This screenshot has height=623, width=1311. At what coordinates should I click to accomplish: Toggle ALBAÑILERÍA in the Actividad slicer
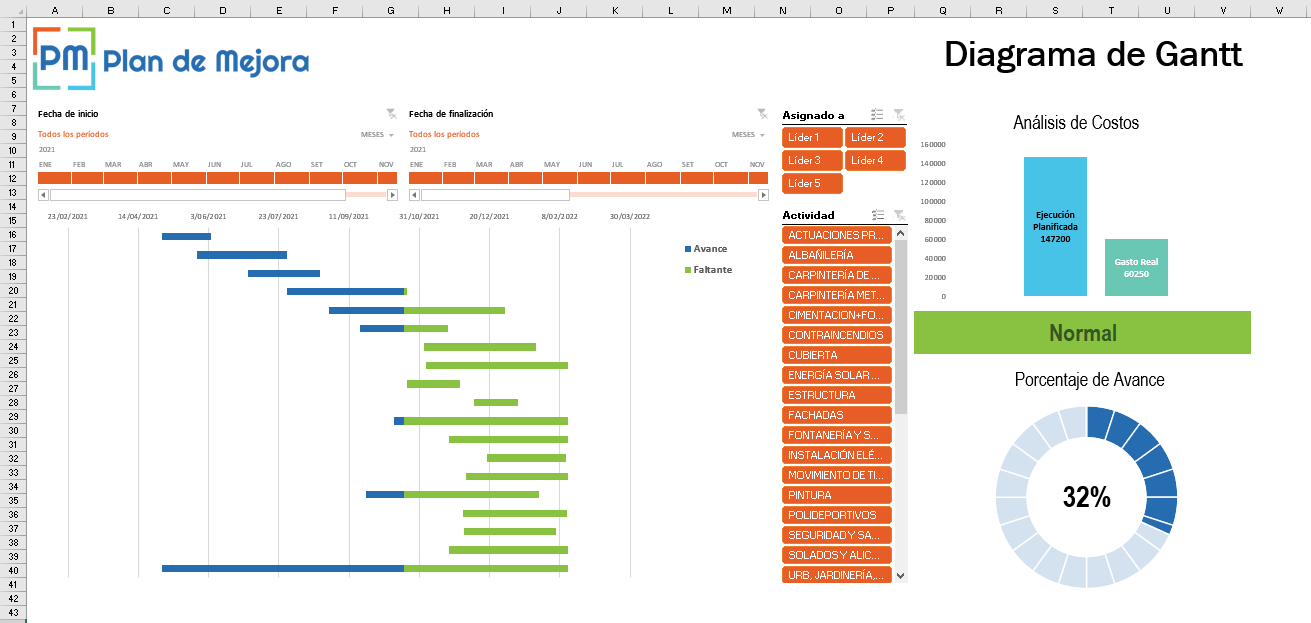click(x=837, y=255)
